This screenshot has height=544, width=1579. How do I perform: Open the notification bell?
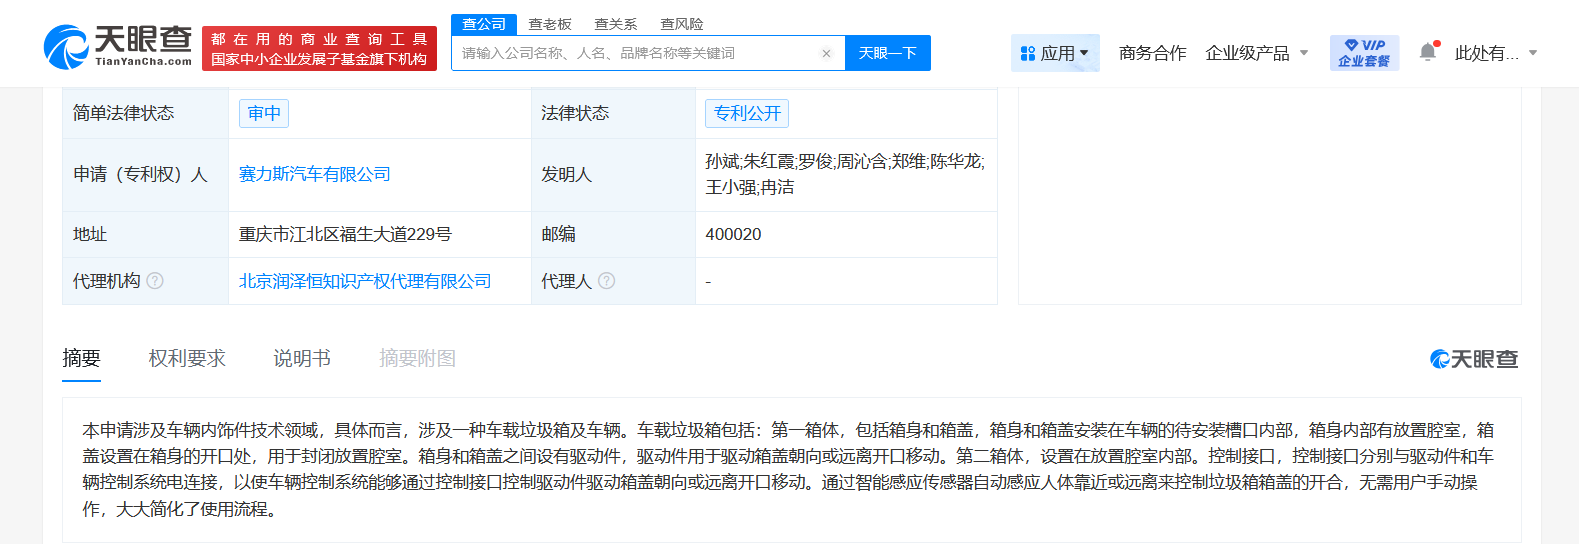1428,52
